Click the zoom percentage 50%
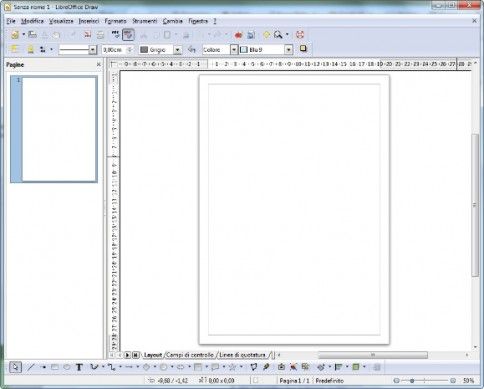This screenshot has height=389, width=484. tap(468, 380)
